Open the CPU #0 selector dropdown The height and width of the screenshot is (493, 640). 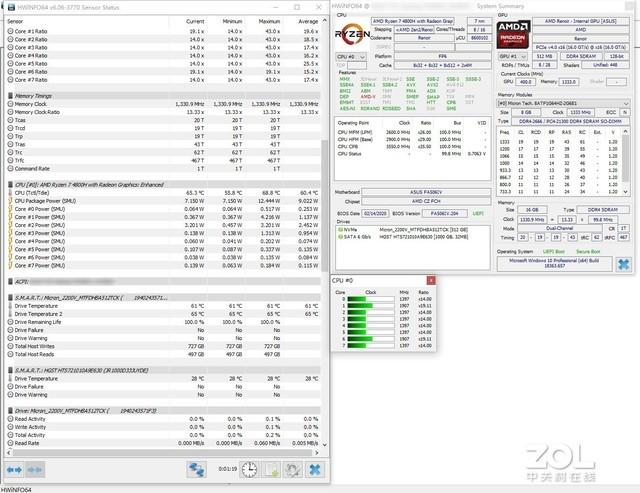pyautogui.click(x=351, y=57)
